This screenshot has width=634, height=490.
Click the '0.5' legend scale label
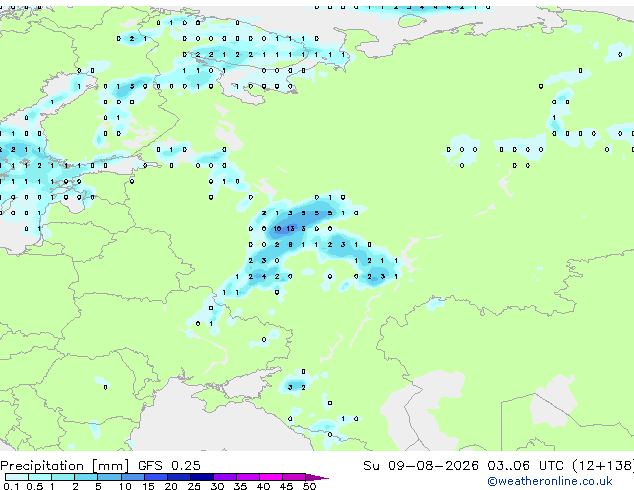(35, 486)
